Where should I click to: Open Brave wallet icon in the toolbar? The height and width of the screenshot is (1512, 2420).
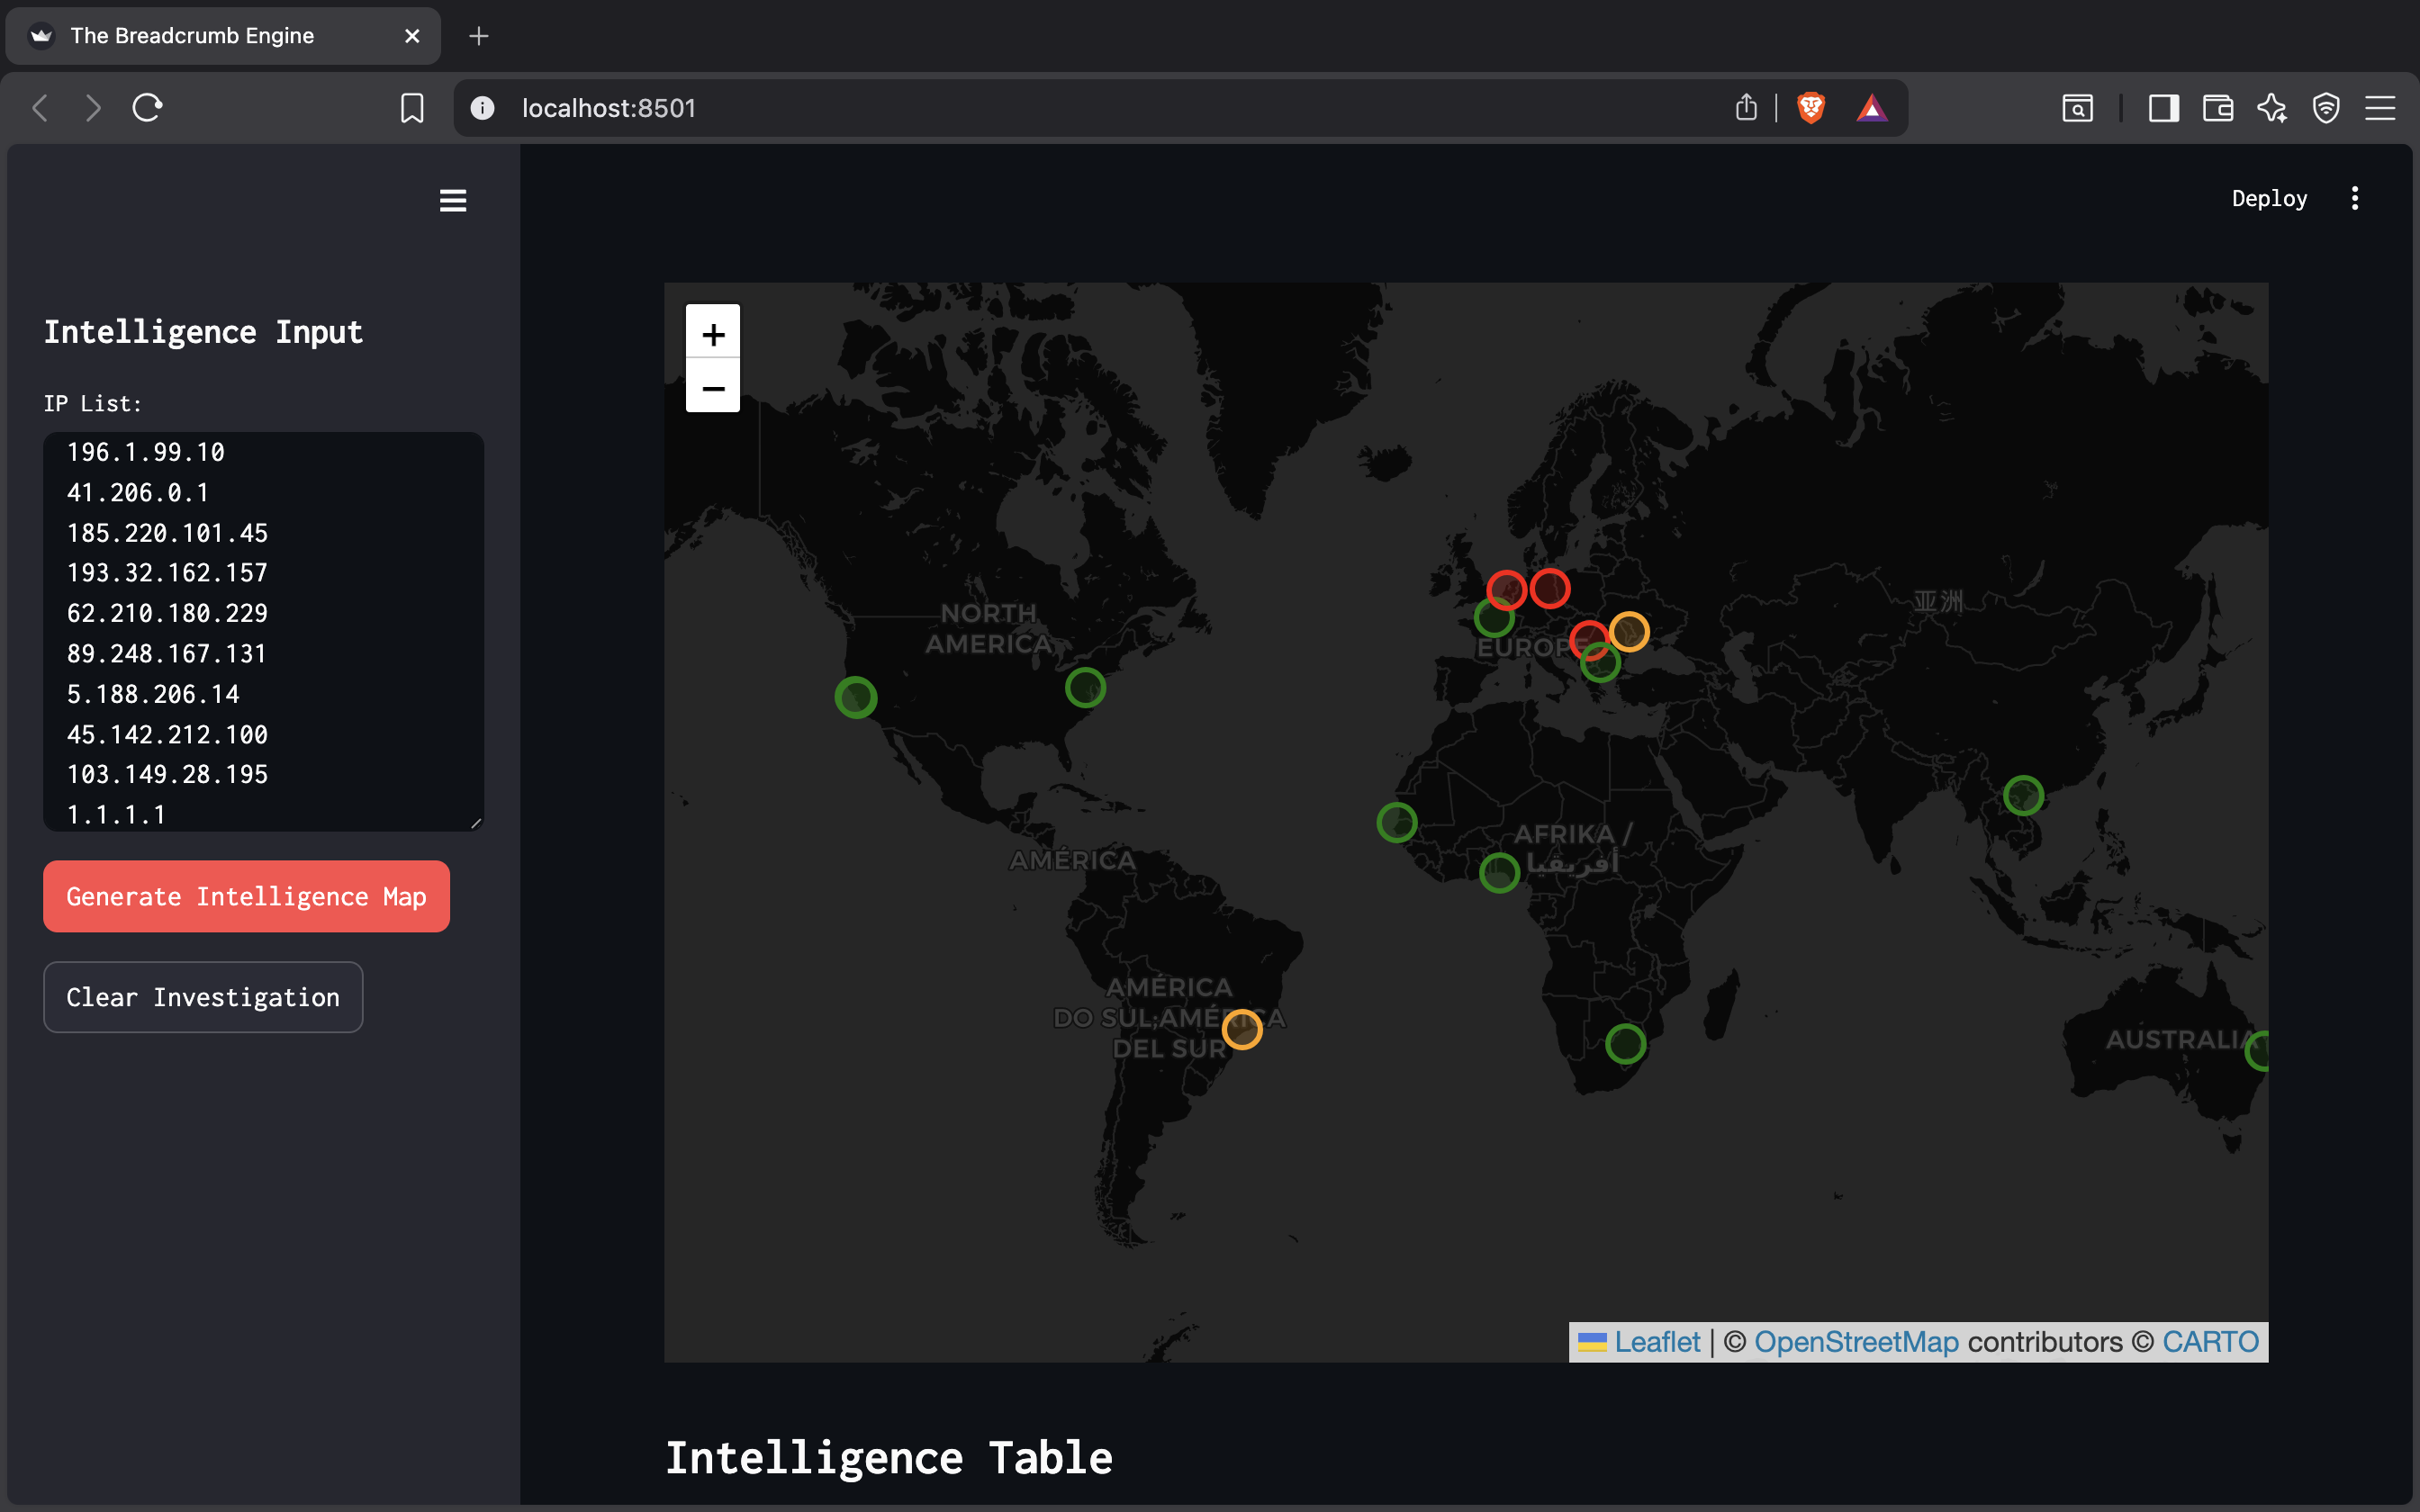[x=2217, y=108]
